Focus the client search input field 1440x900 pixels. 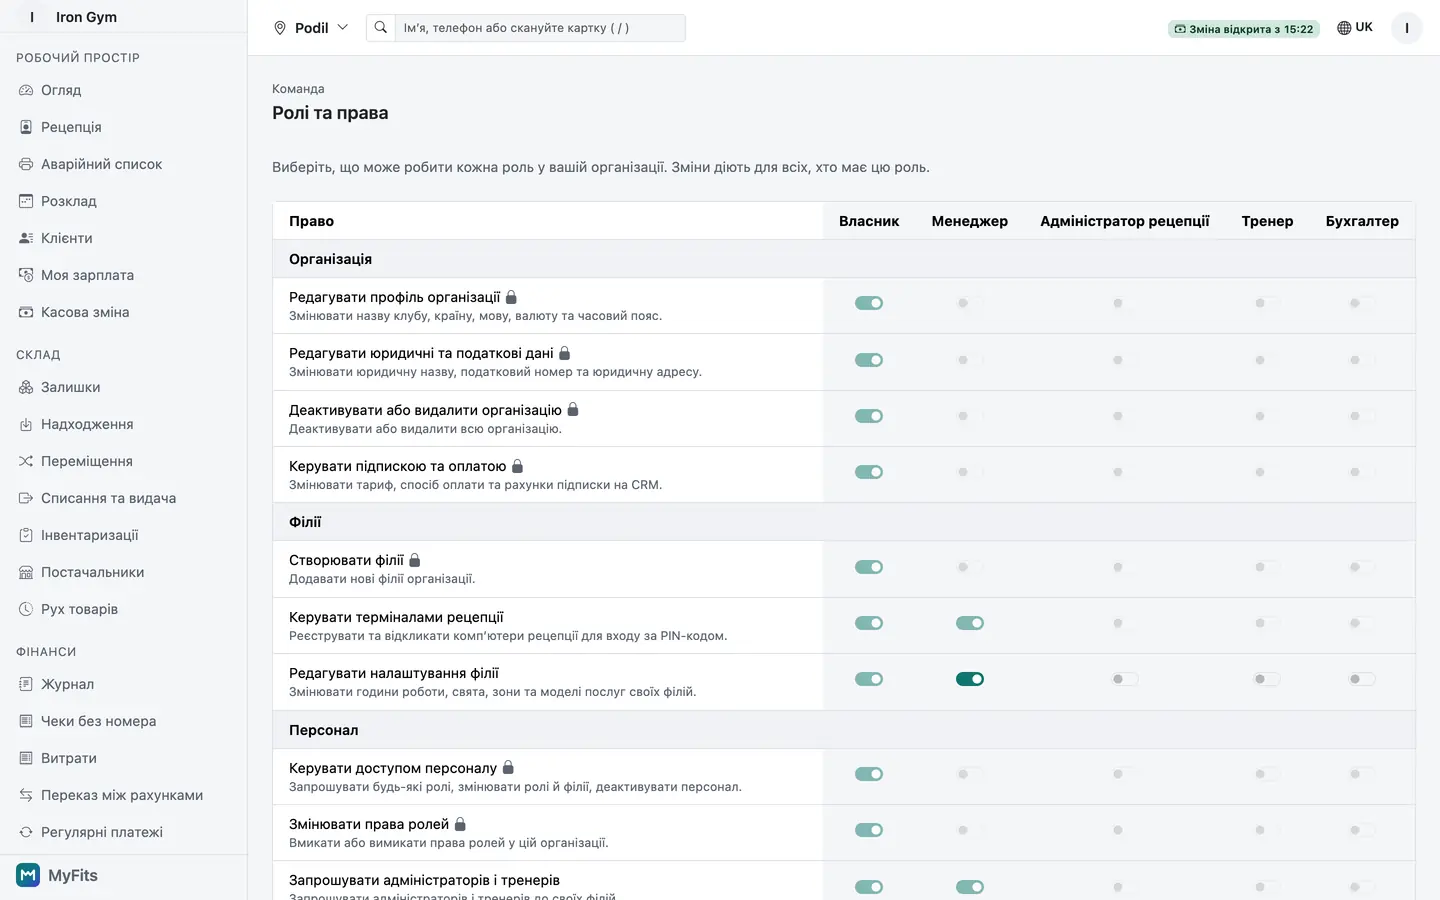point(540,28)
